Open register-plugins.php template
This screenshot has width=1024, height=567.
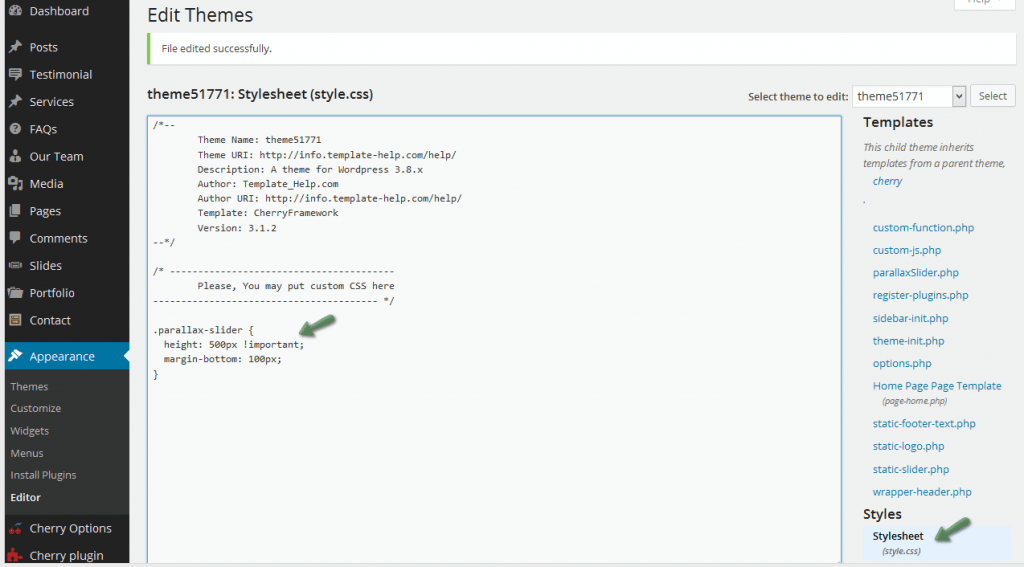coord(920,295)
